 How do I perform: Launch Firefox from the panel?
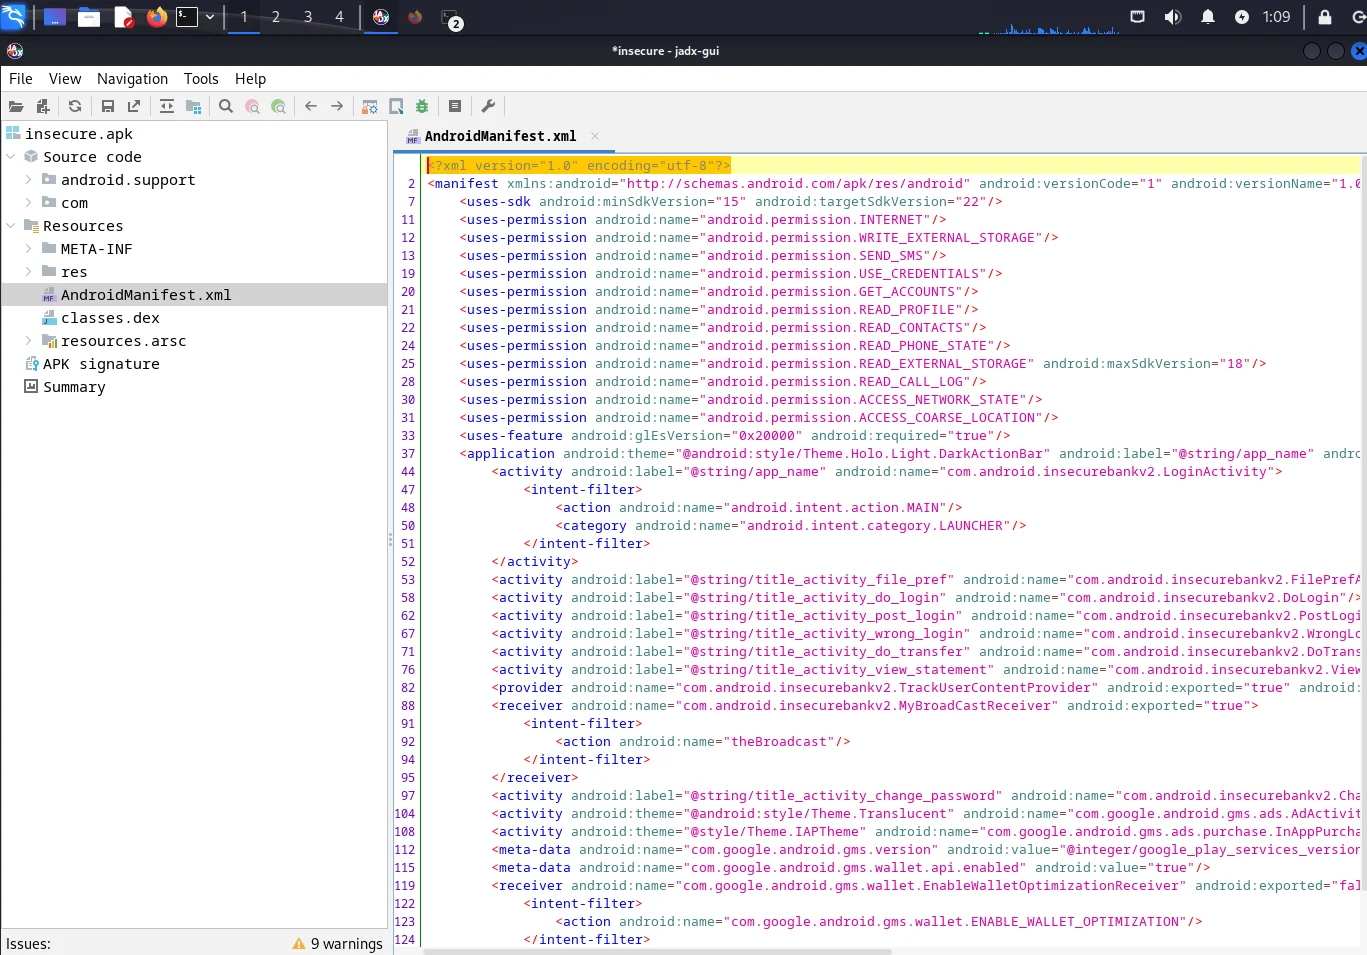click(157, 17)
